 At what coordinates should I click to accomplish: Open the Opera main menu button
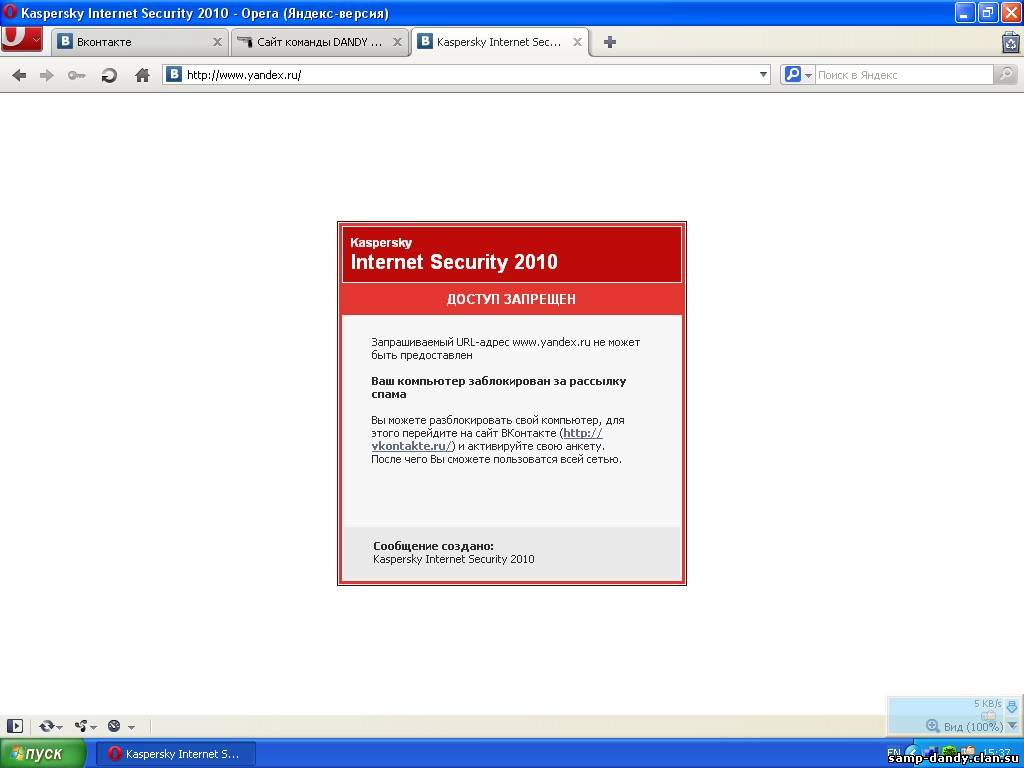pos(22,39)
